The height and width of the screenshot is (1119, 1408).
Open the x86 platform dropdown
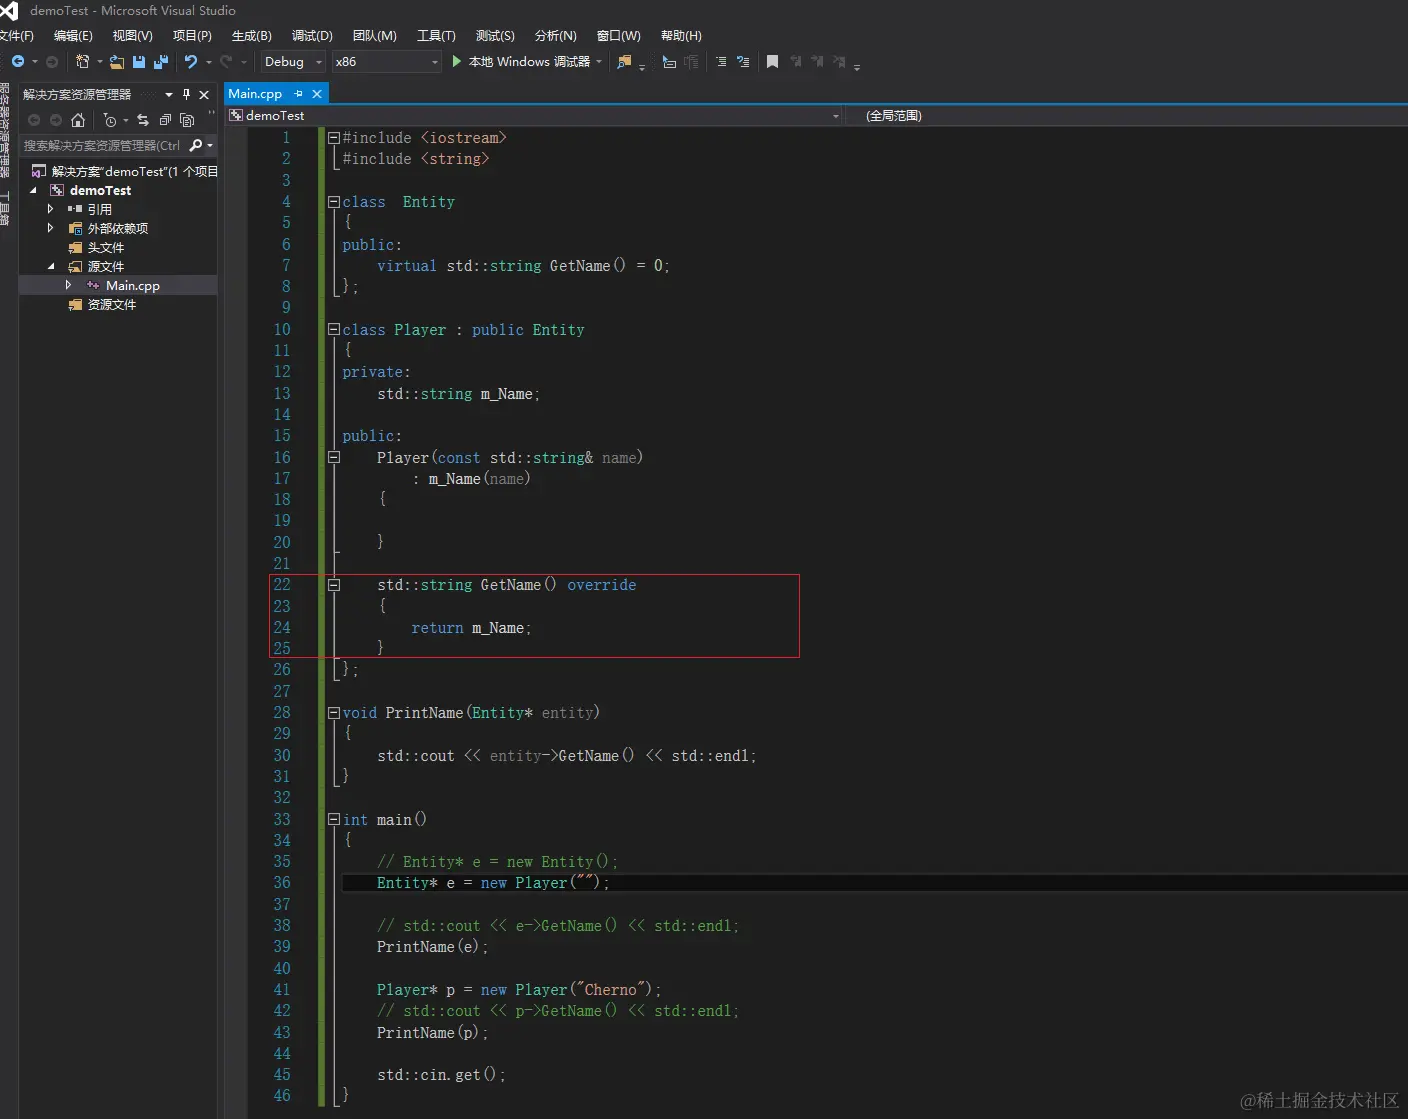pyautogui.click(x=387, y=62)
